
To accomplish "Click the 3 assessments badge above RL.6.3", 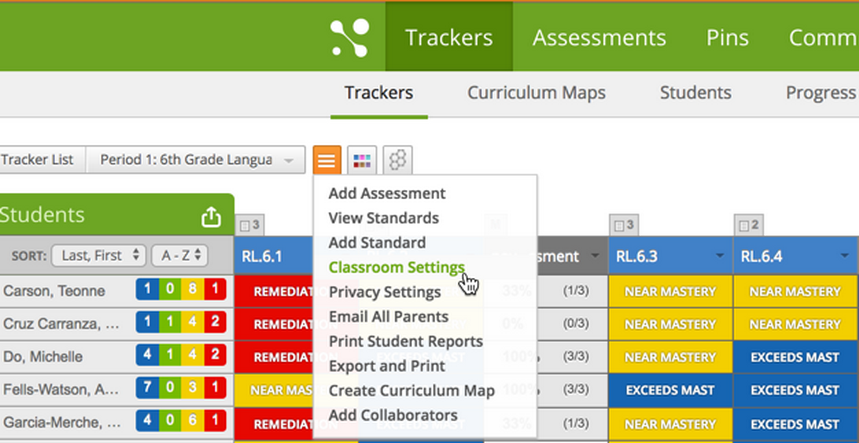I will pyautogui.click(x=623, y=225).
